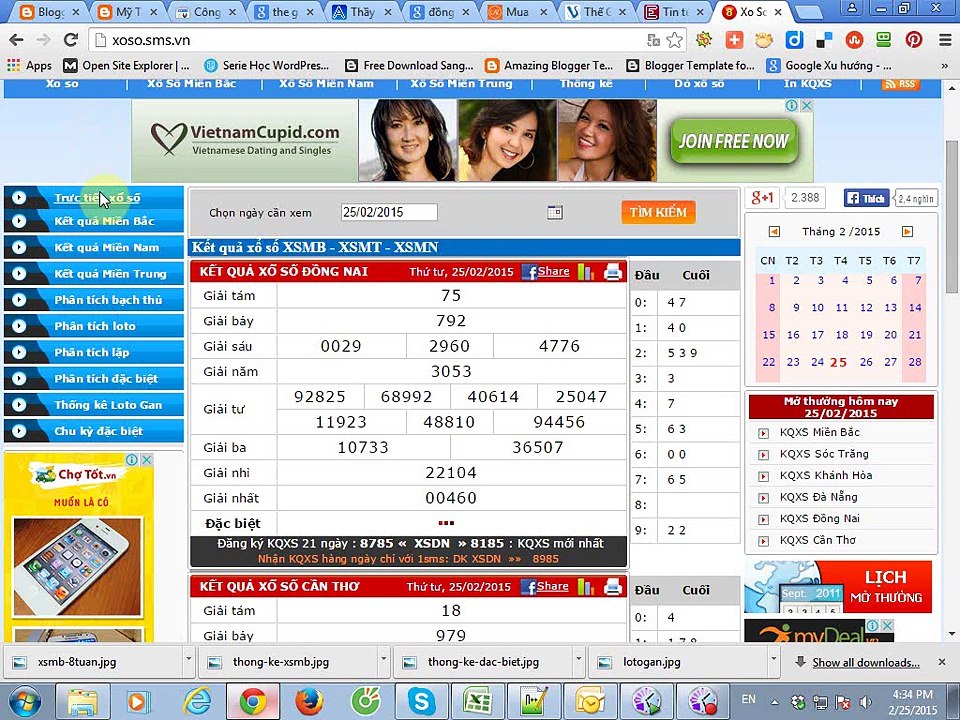Close the downloads bar
The height and width of the screenshot is (720, 960).
[942, 662]
